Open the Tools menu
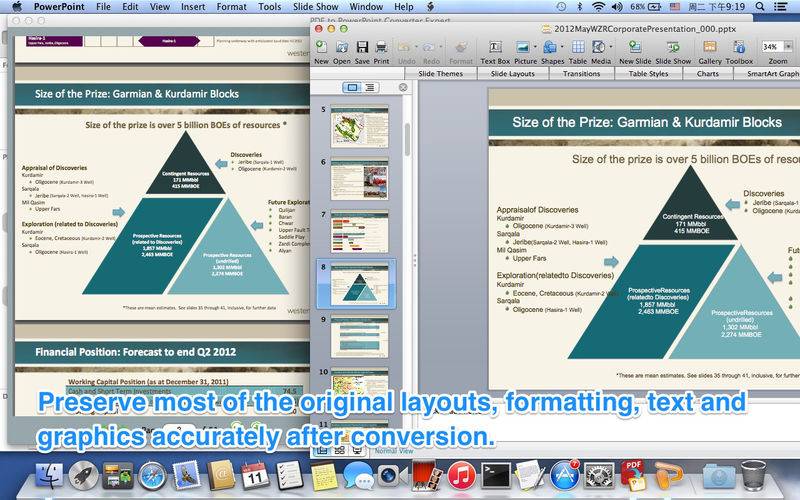 coord(269,7)
